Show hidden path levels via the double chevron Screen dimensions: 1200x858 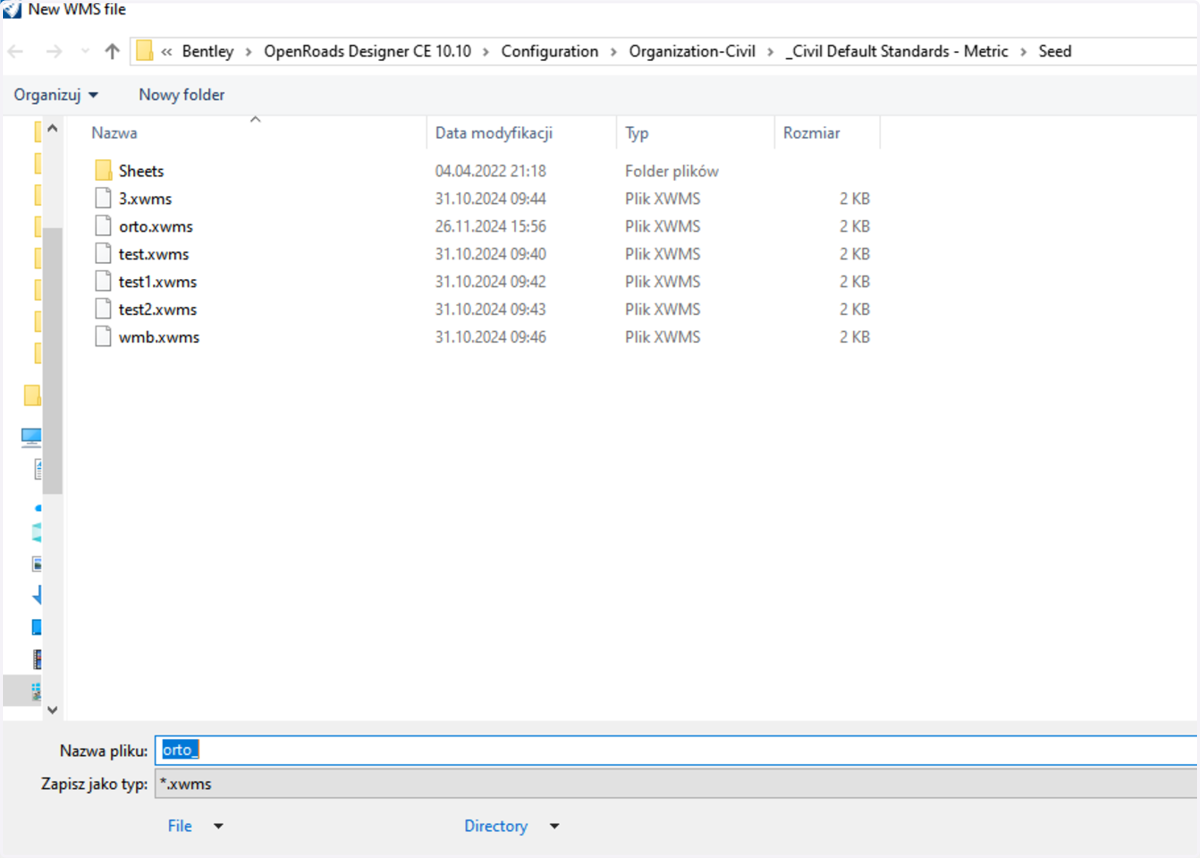point(167,51)
